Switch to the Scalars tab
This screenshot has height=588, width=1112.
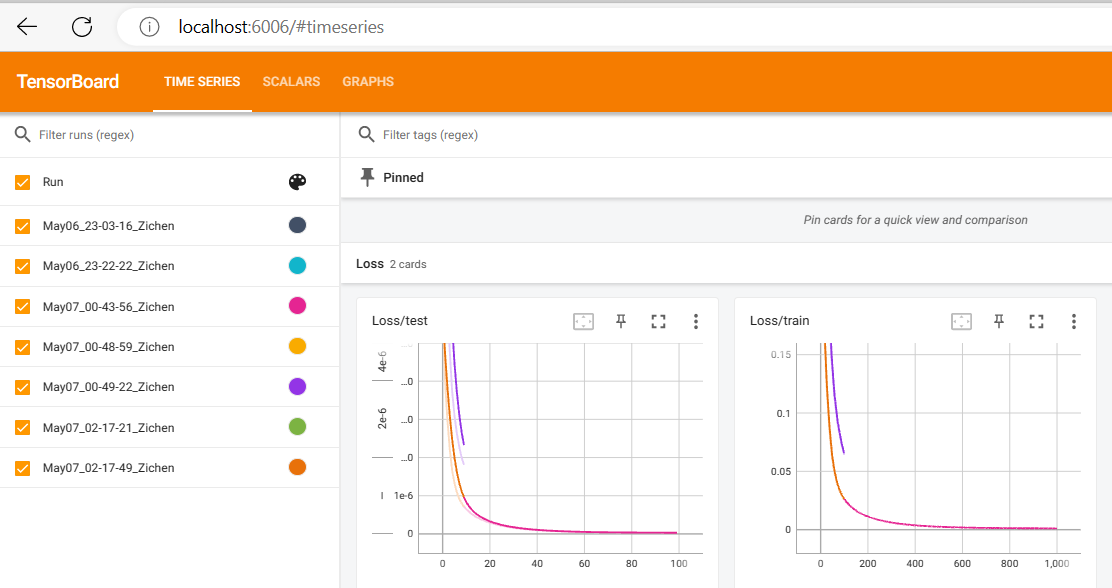pos(291,82)
